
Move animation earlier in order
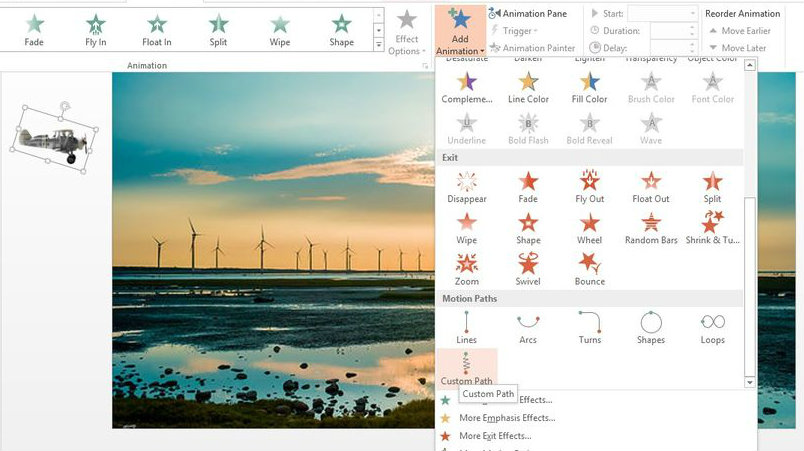[740, 31]
